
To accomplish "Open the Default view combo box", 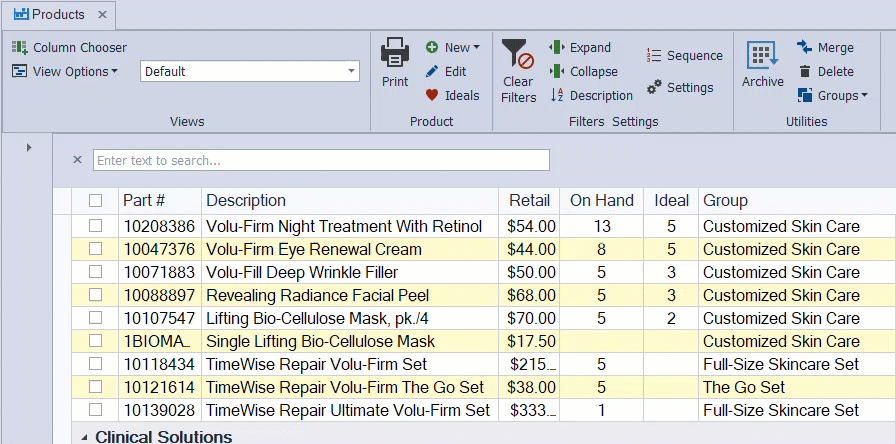I will tap(250, 71).
